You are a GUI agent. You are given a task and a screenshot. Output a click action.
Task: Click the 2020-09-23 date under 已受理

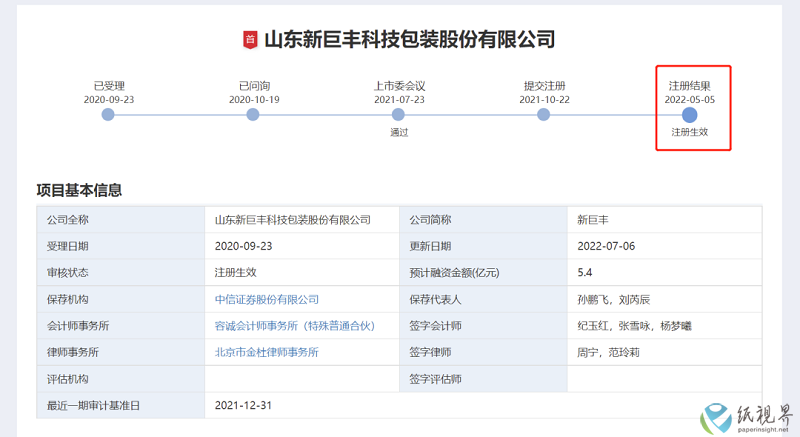[x=109, y=99]
